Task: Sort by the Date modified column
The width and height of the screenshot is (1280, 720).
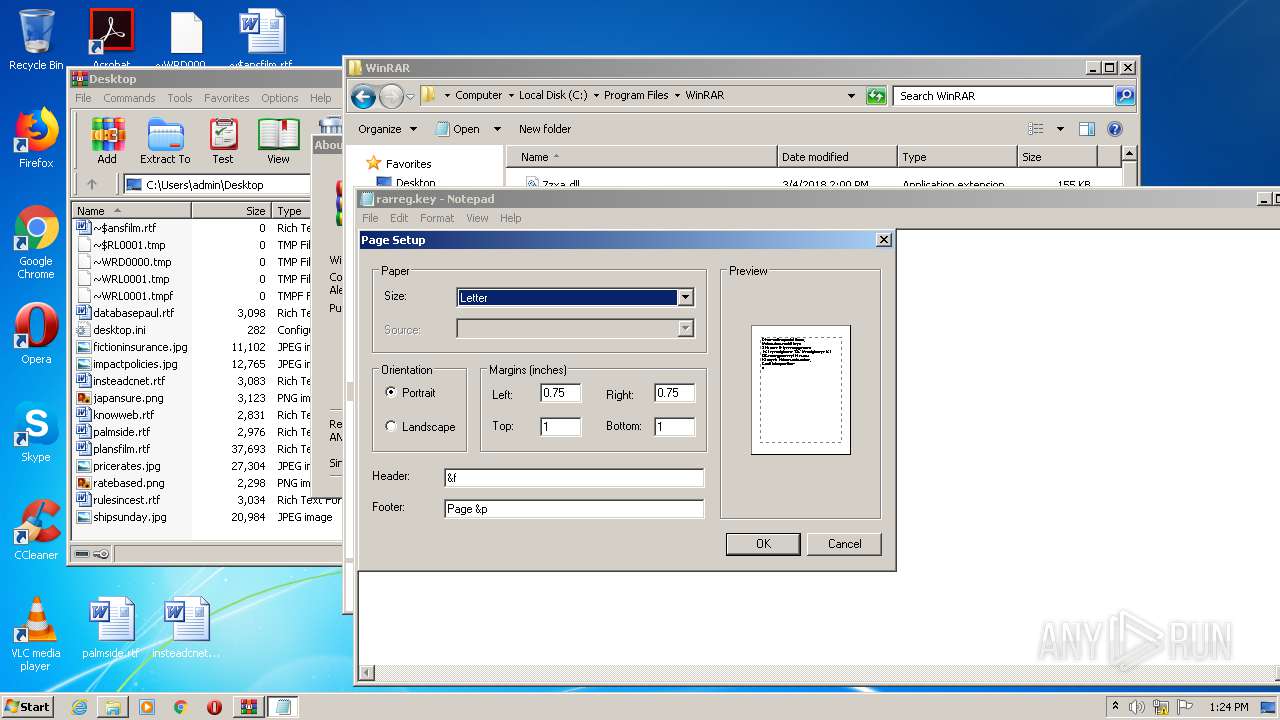Action: coord(837,157)
